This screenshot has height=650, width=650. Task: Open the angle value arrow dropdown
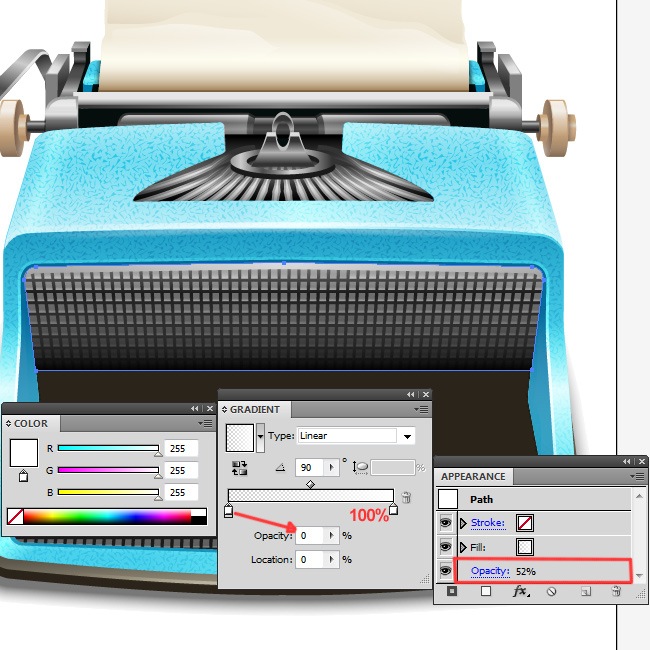point(332,468)
